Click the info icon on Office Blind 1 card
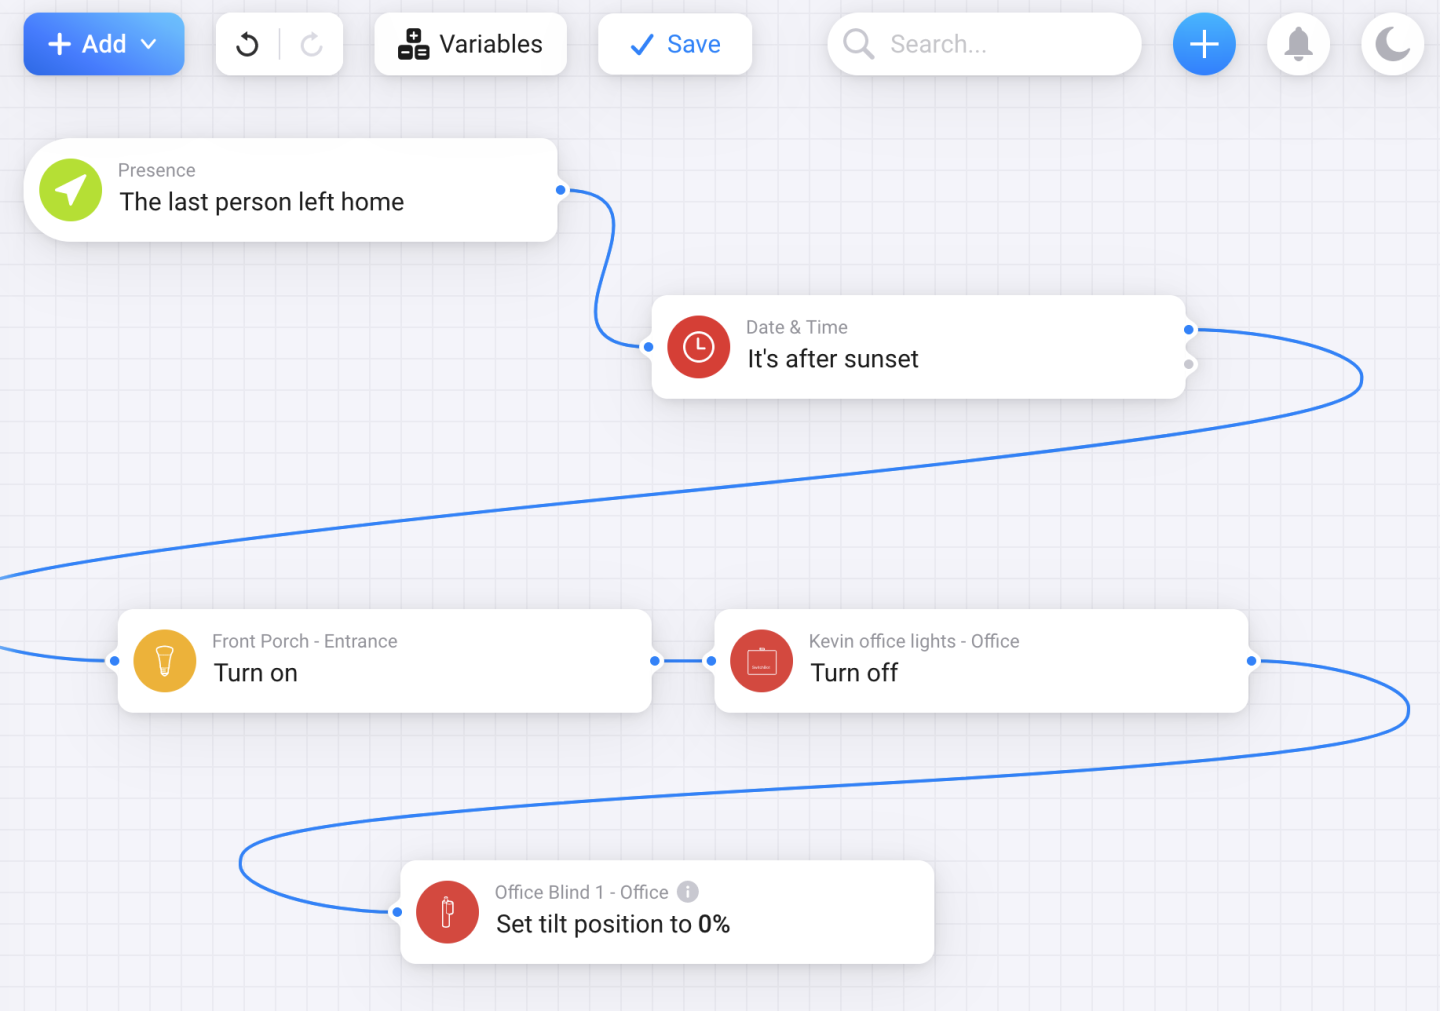Image resolution: width=1440 pixels, height=1011 pixels. tap(688, 892)
